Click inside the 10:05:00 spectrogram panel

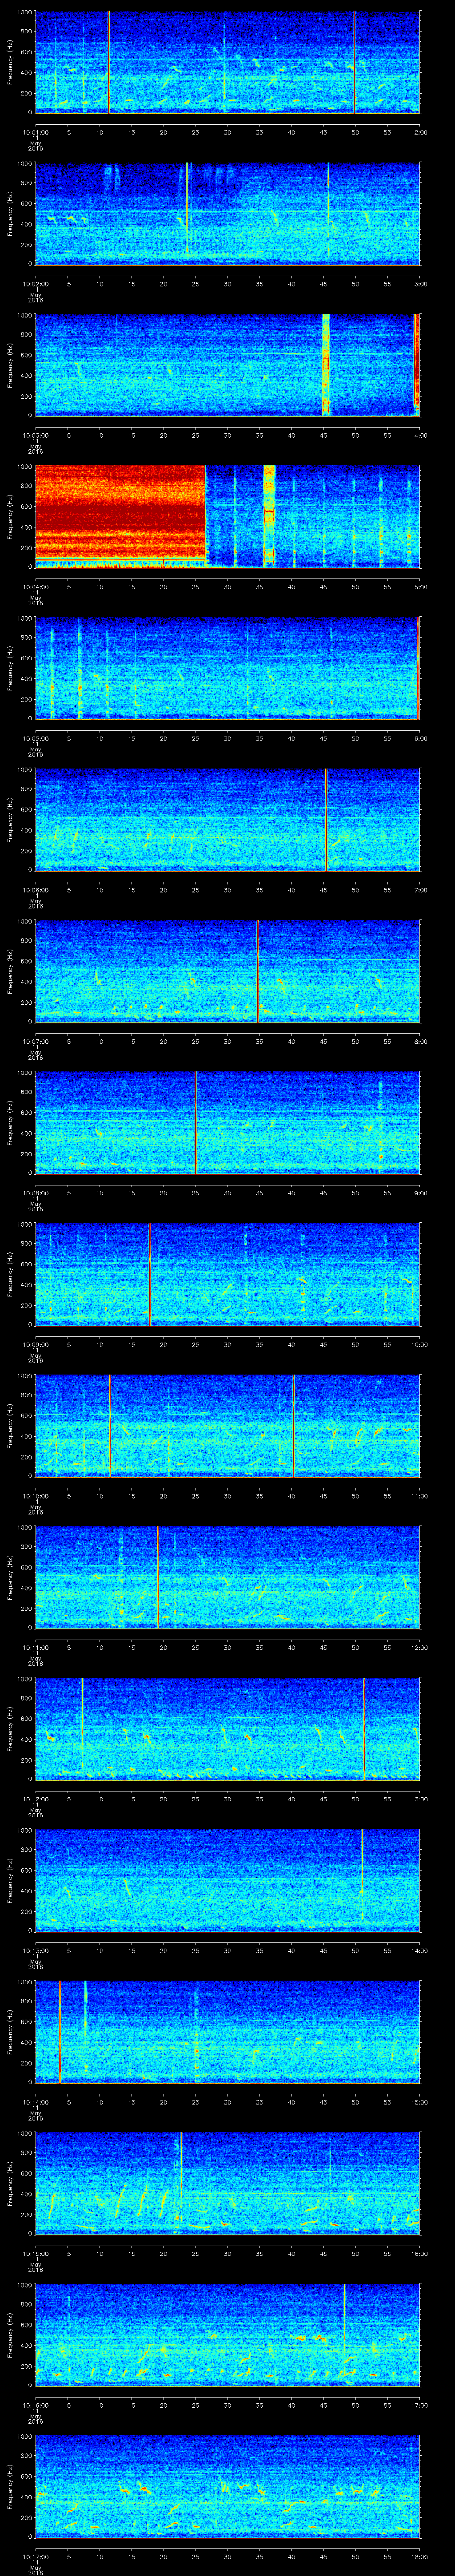[227, 668]
